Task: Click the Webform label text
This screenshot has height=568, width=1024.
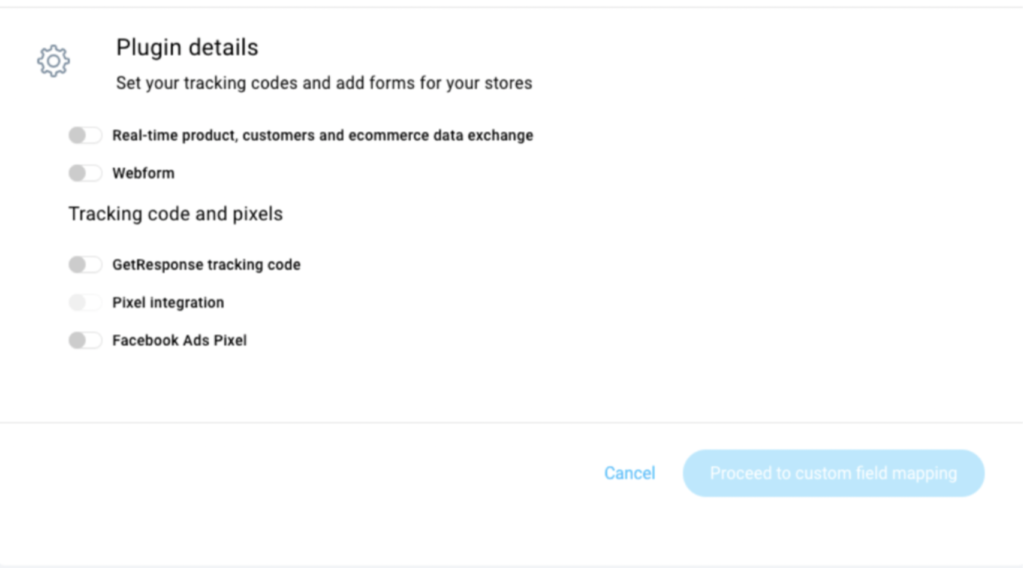Action: pyautogui.click(x=143, y=173)
